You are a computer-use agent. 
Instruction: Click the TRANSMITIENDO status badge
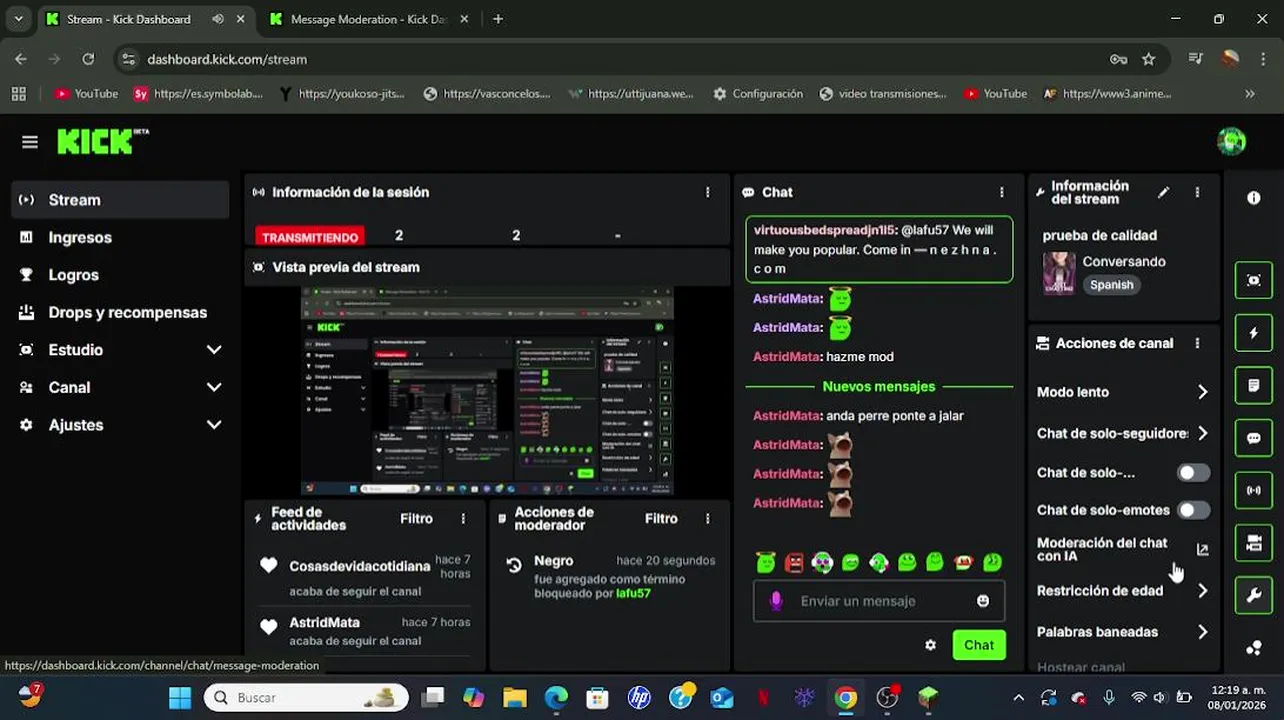pyautogui.click(x=310, y=237)
